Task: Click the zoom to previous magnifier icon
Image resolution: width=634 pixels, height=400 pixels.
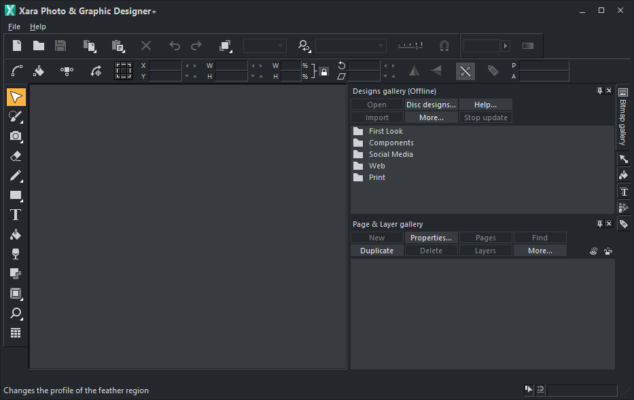Action: coord(304,46)
